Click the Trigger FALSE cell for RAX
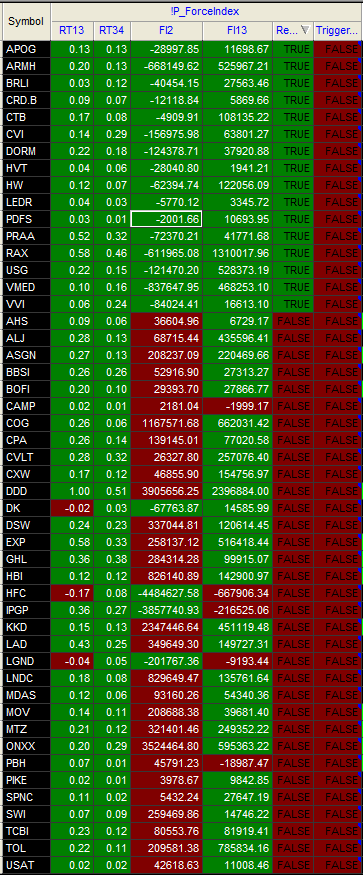Image resolution: width=363 pixels, height=875 pixels. tap(336, 253)
